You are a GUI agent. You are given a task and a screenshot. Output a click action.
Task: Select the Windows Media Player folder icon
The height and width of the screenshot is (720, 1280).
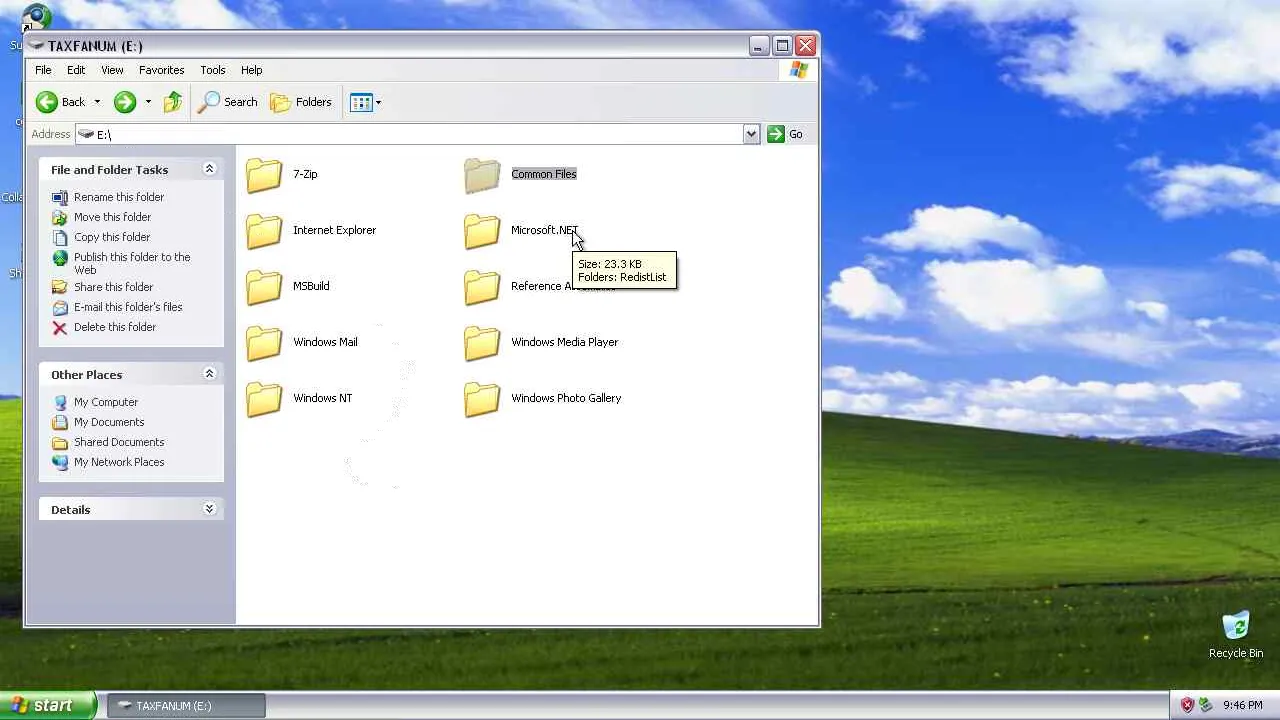[x=482, y=343]
